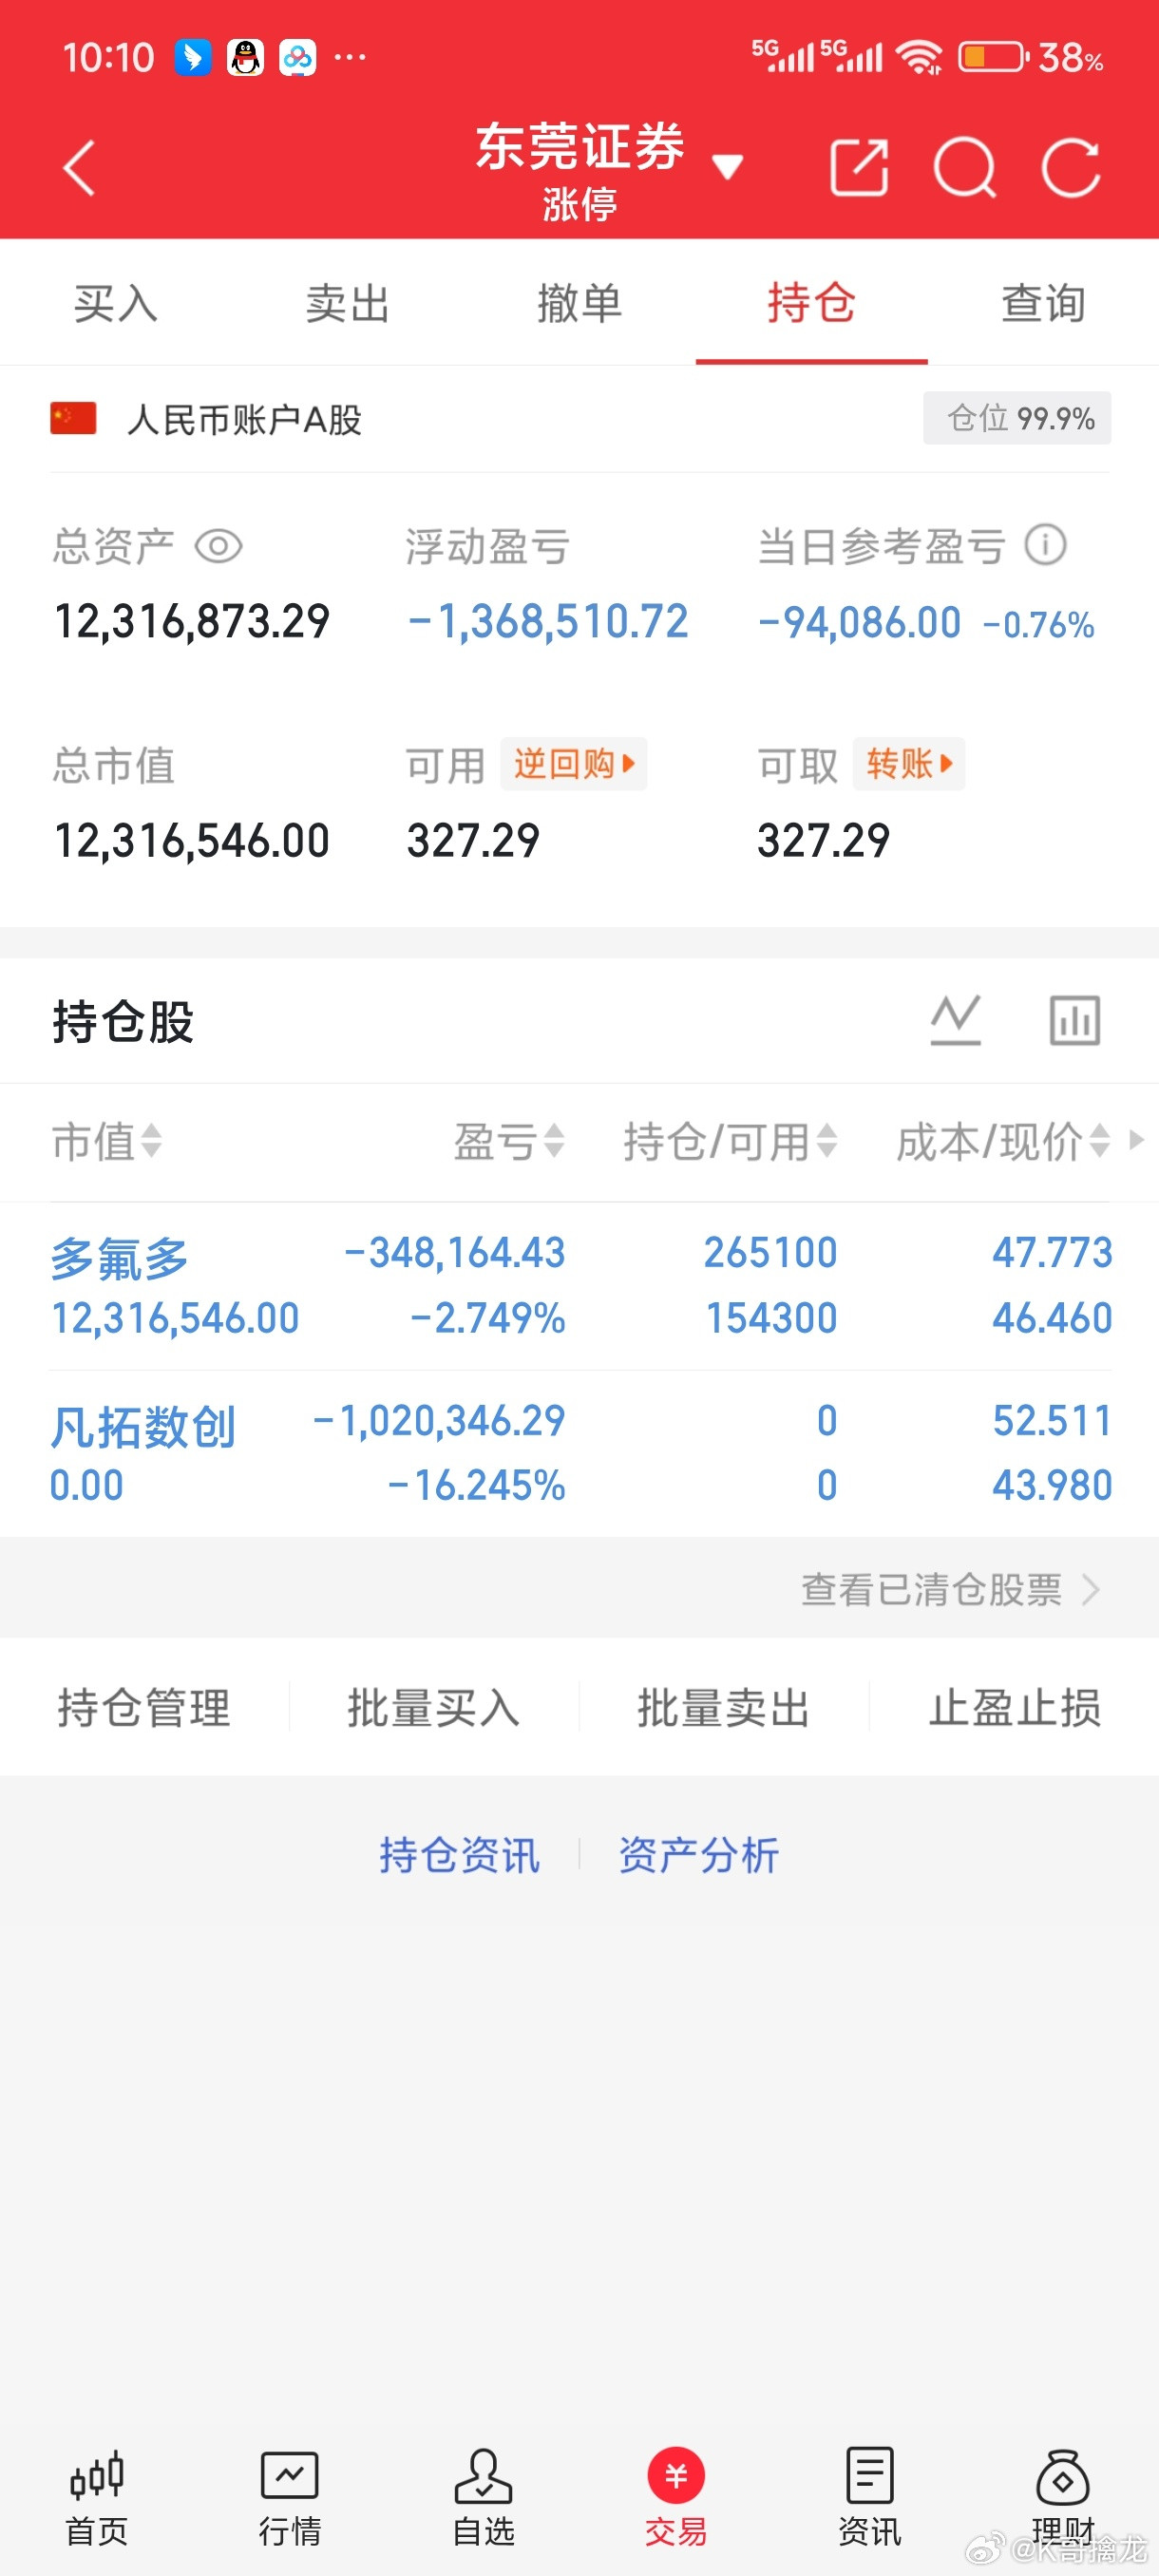Screen dimensions: 1159x2576
Task: Sort by 成本/现价 column
Action: coord(1003,1141)
